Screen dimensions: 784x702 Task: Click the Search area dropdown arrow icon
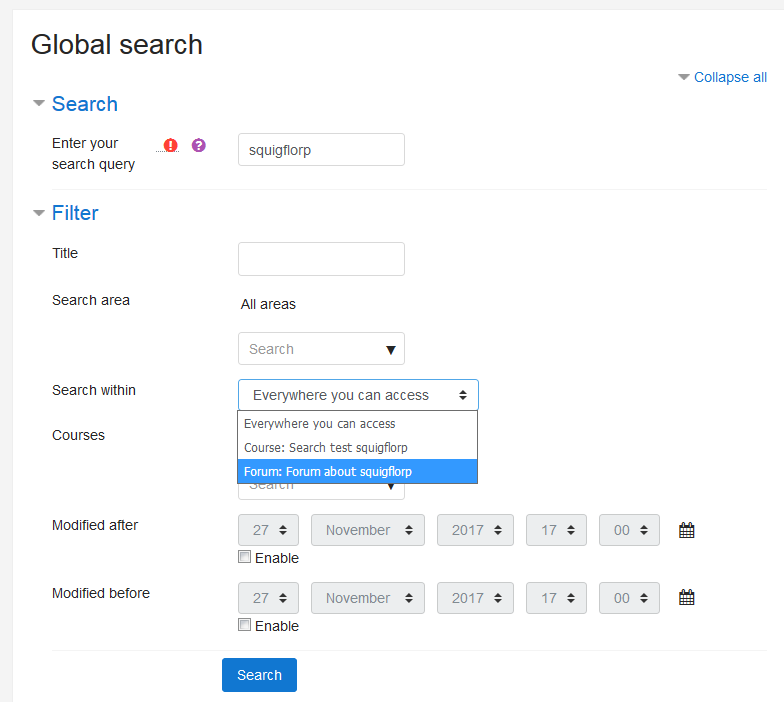[x=391, y=350]
